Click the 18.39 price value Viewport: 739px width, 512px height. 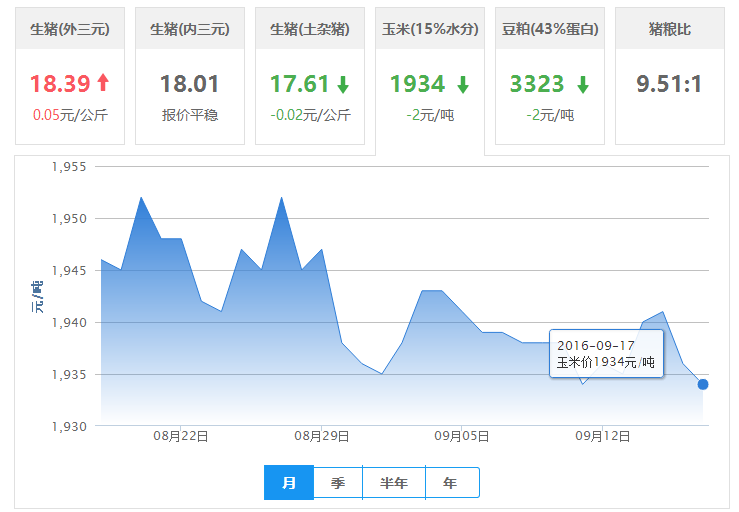(x=60, y=84)
